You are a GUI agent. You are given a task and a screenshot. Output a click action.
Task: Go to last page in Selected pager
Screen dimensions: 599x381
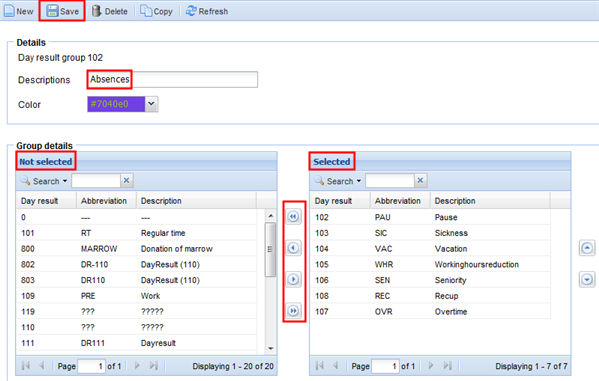tap(447, 366)
